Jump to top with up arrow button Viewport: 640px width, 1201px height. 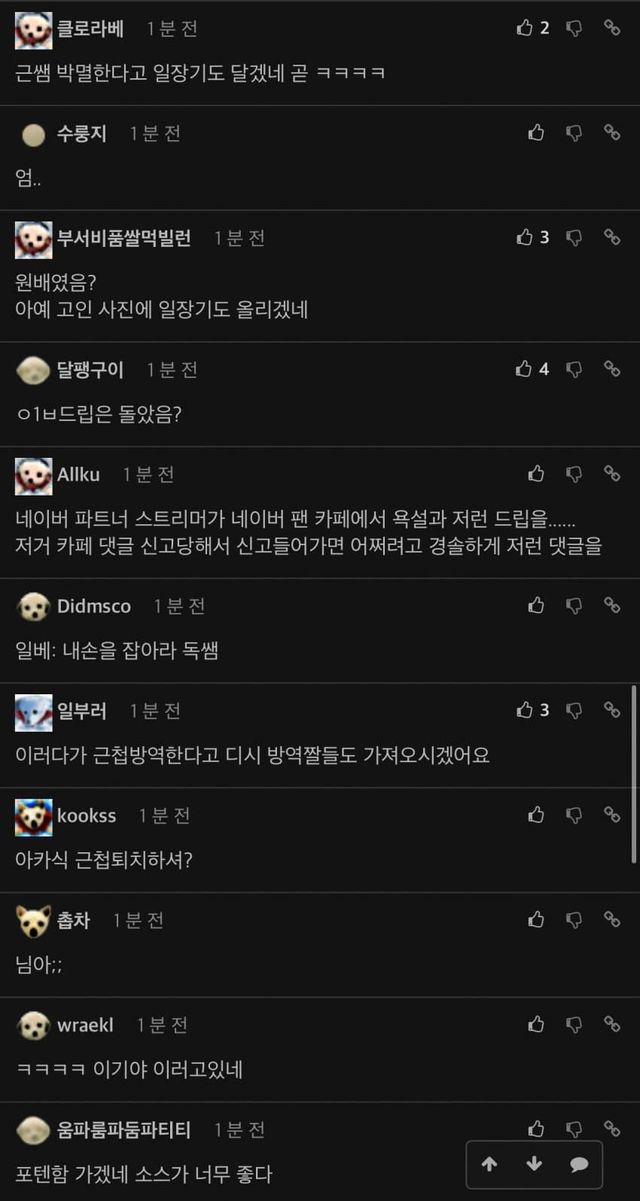point(489,1164)
